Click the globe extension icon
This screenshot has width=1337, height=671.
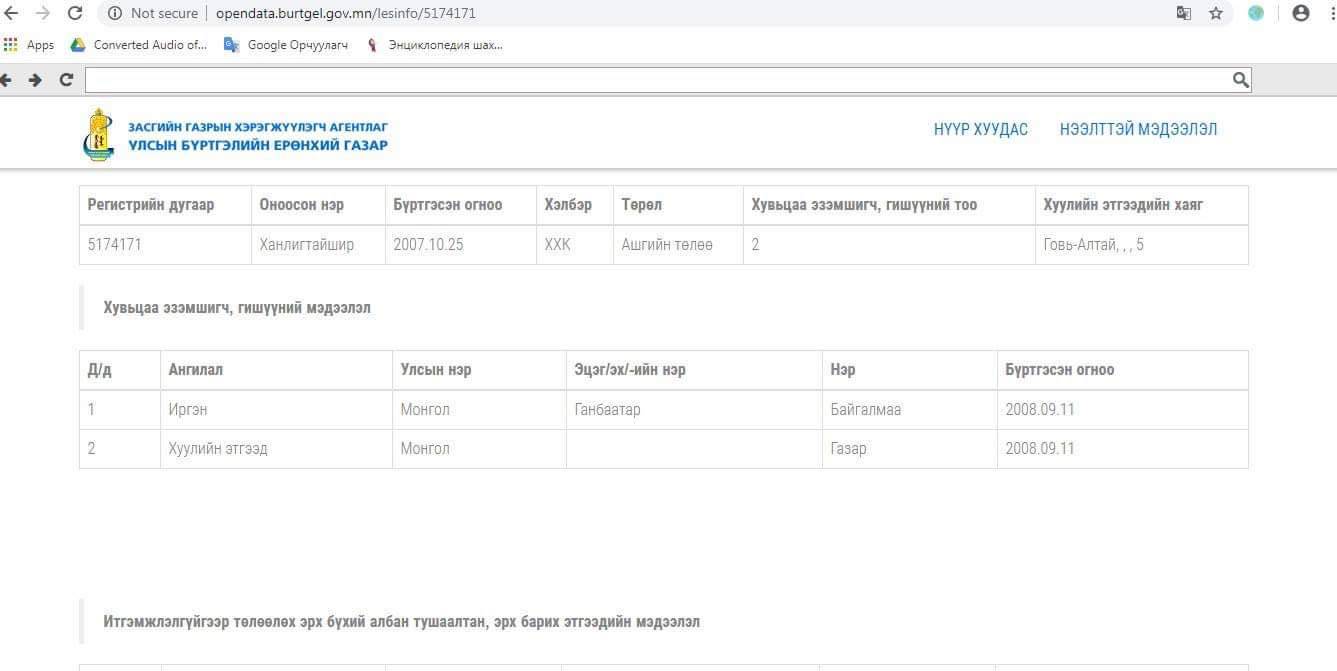coord(1256,13)
